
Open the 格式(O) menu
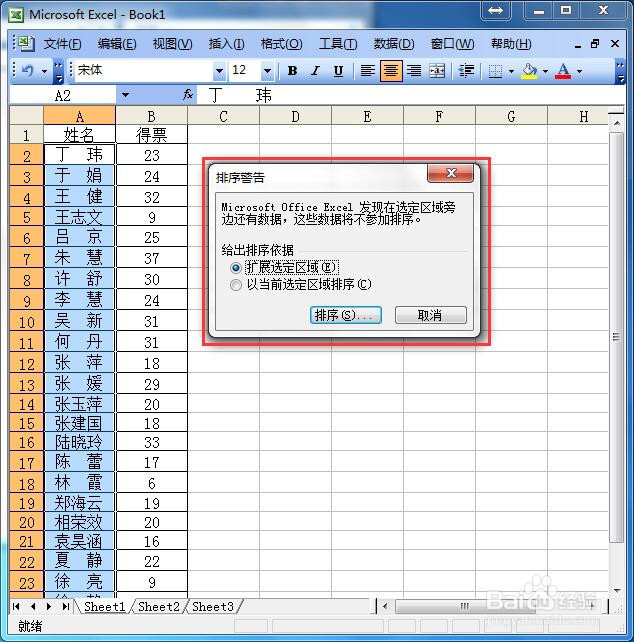point(282,44)
